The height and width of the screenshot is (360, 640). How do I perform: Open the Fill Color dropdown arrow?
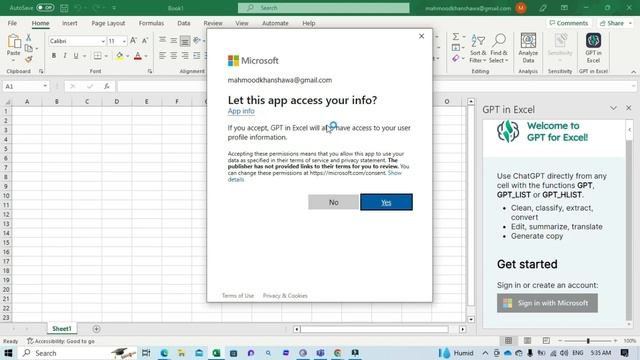click(x=127, y=56)
